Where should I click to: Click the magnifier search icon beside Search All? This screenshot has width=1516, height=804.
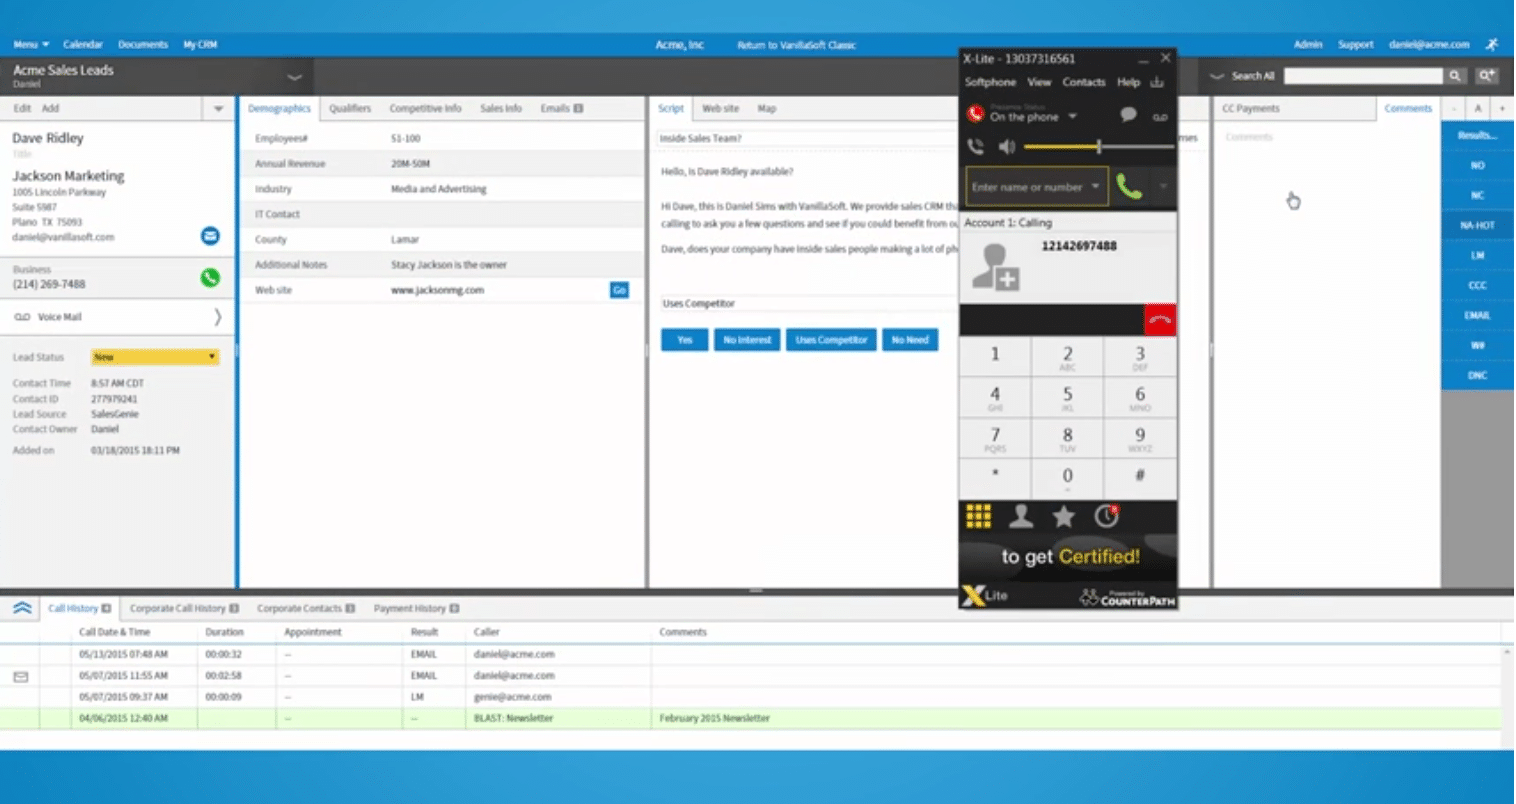[1455, 76]
